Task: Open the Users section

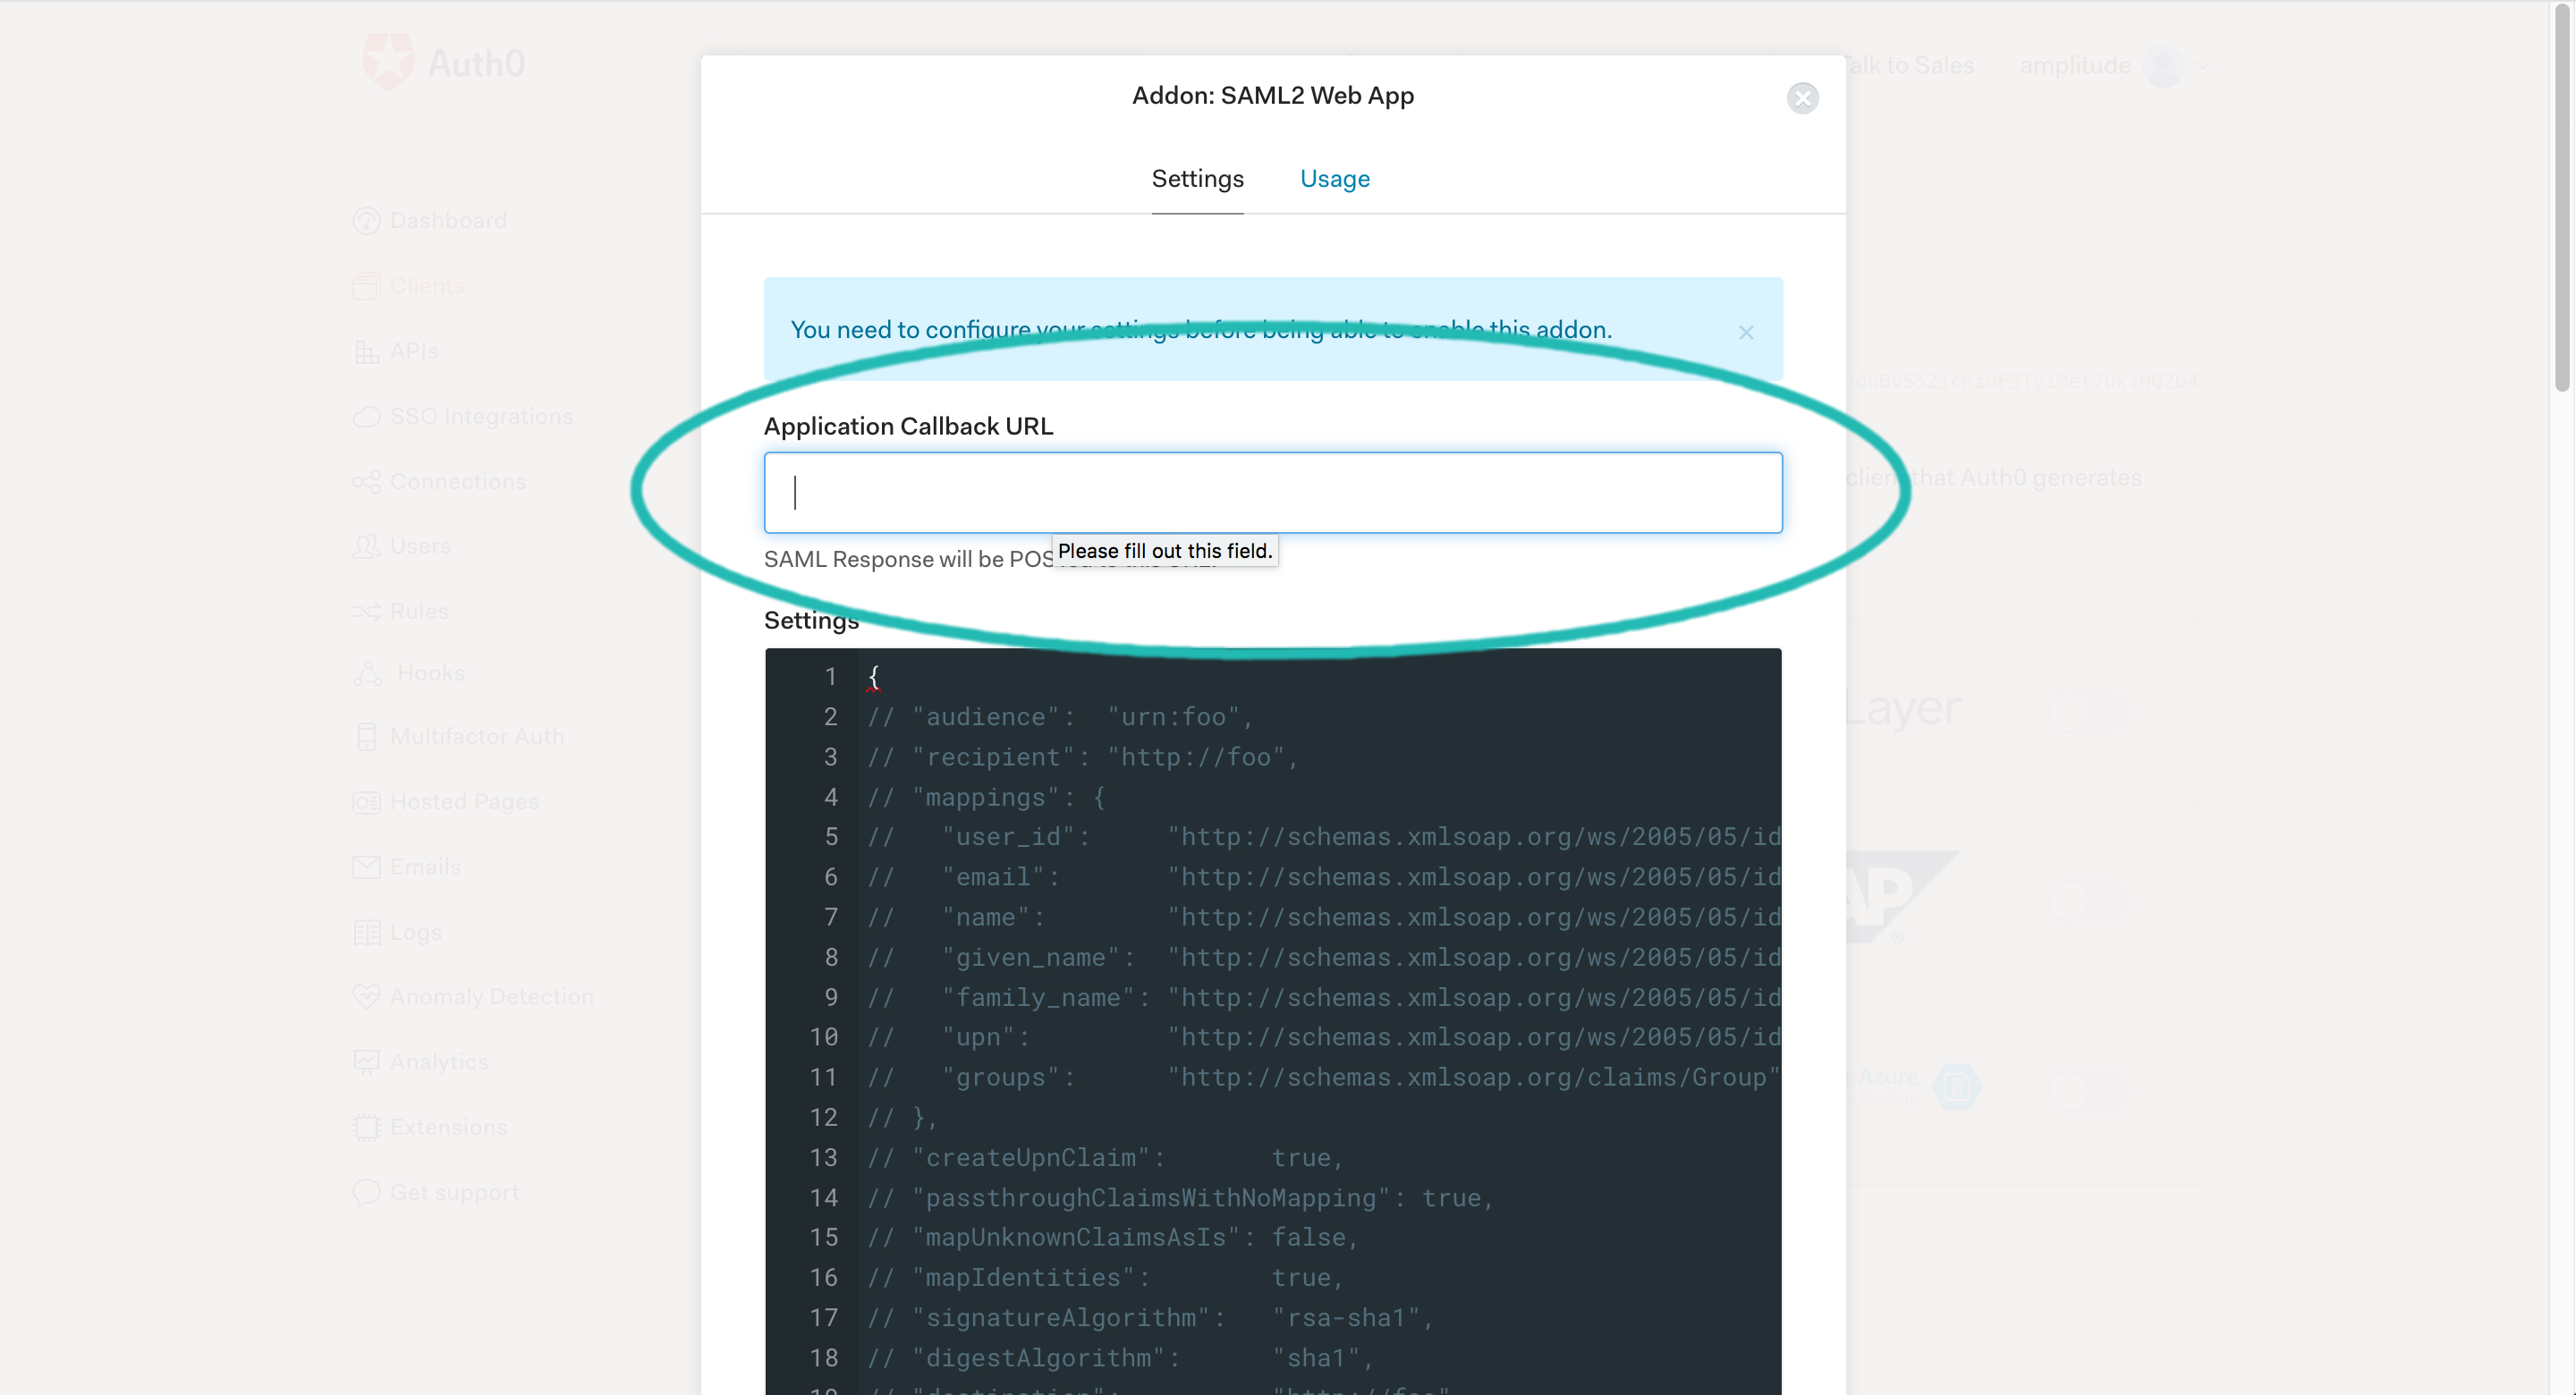Action: 420,546
